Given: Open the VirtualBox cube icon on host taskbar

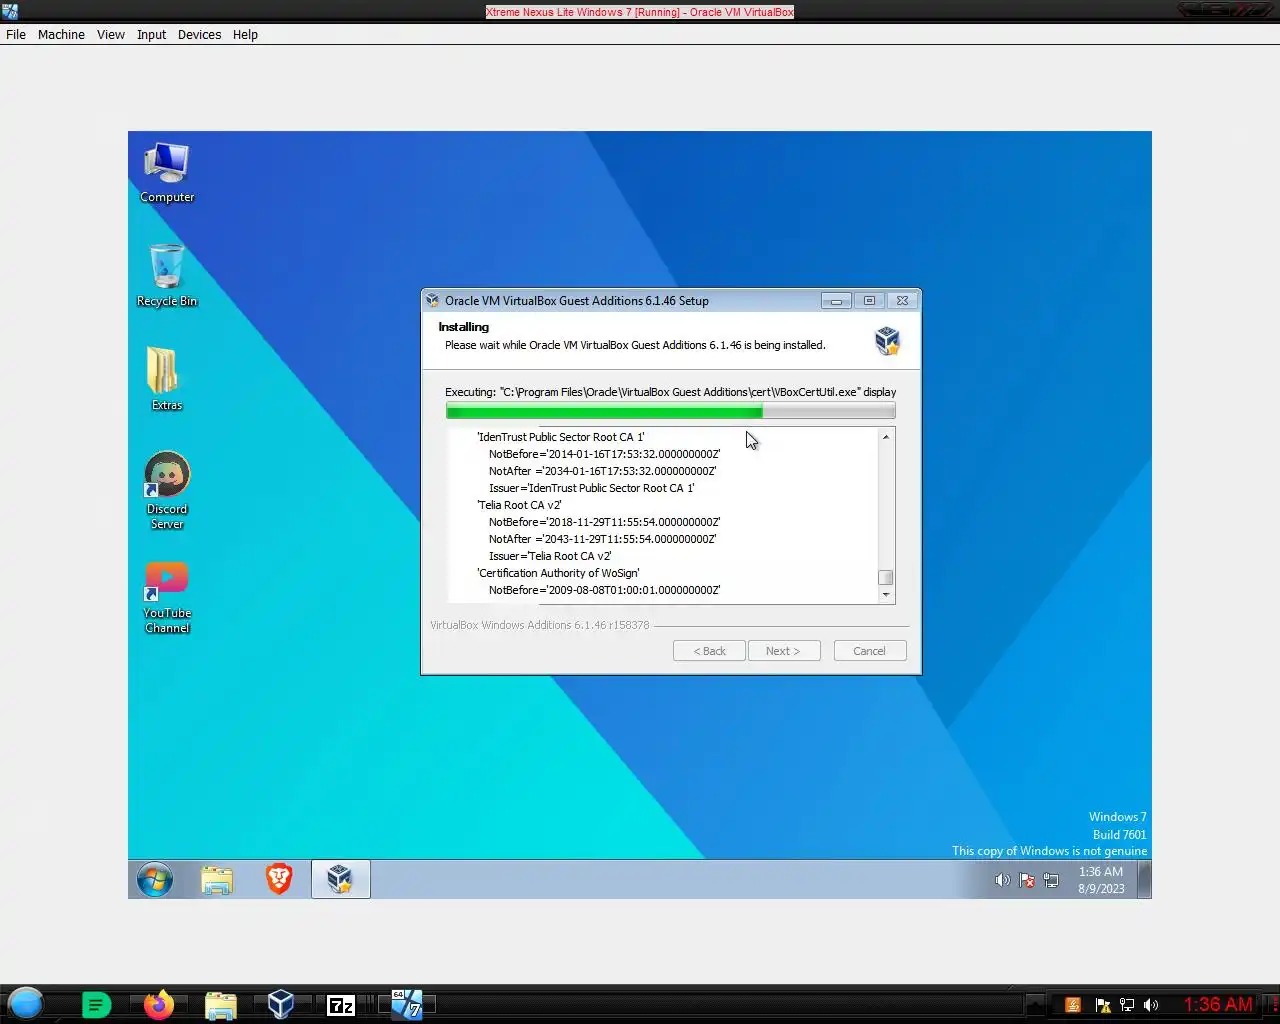Looking at the screenshot, I should pos(281,1004).
